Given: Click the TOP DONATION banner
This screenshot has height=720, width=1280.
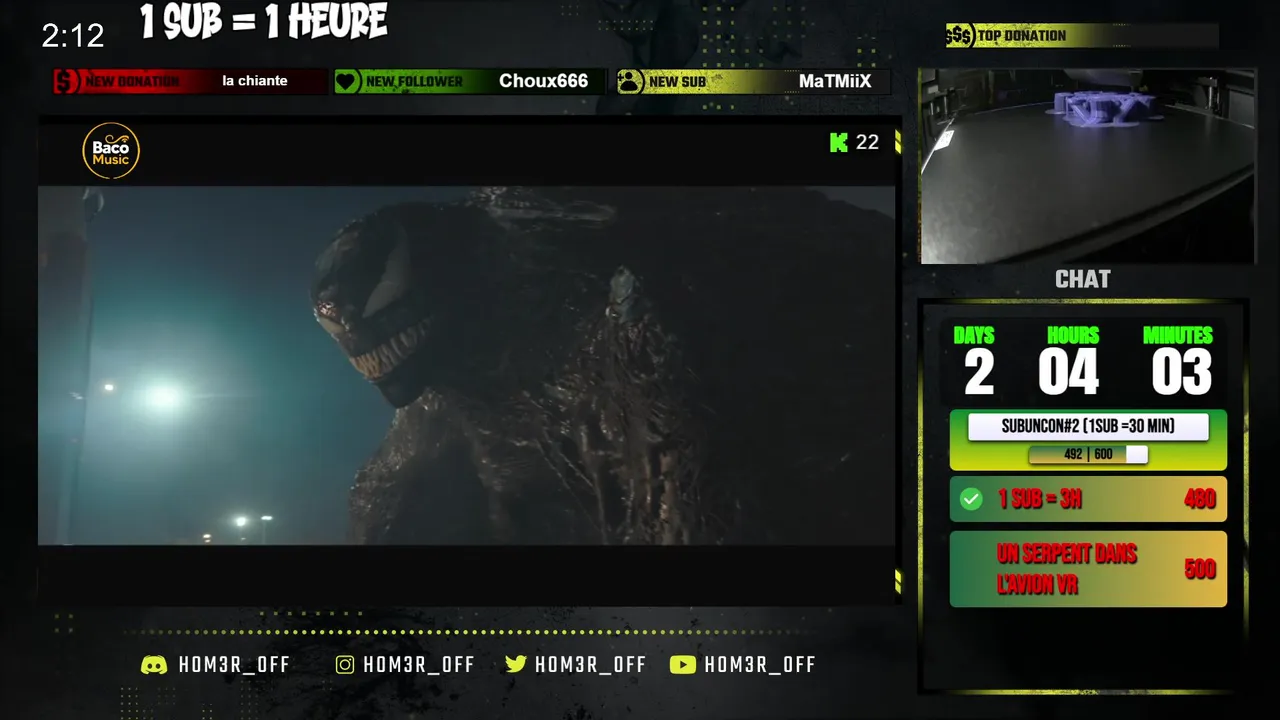Looking at the screenshot, I should 1082,36.
